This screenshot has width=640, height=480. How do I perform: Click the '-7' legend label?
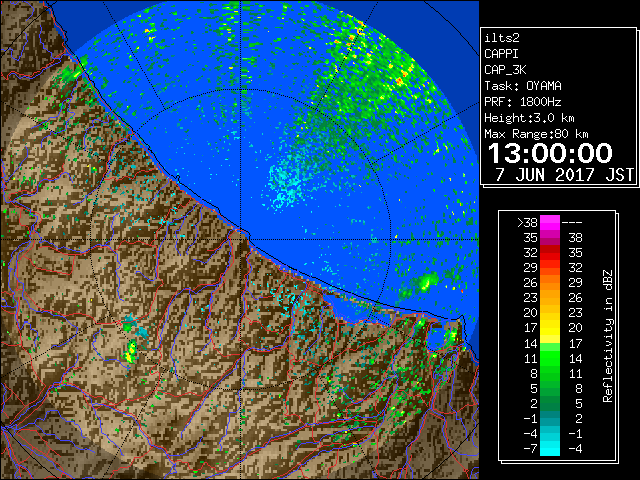[530, 449]
